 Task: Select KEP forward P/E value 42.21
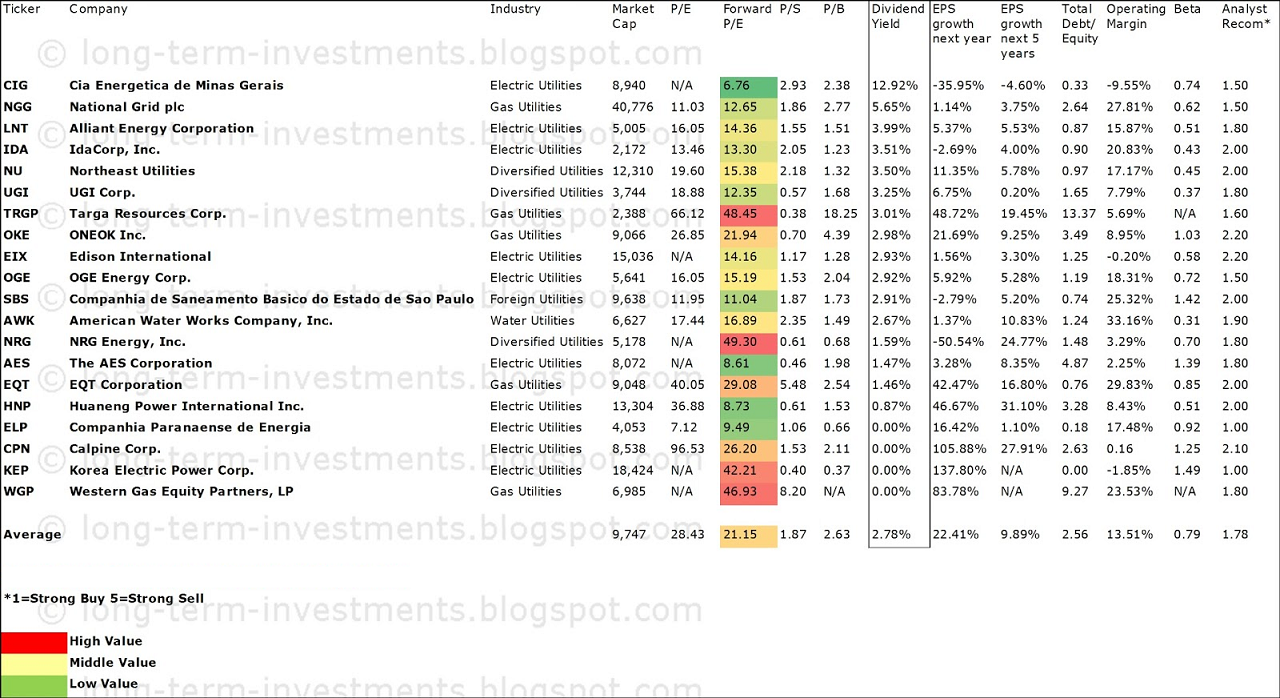pos(748,471)
